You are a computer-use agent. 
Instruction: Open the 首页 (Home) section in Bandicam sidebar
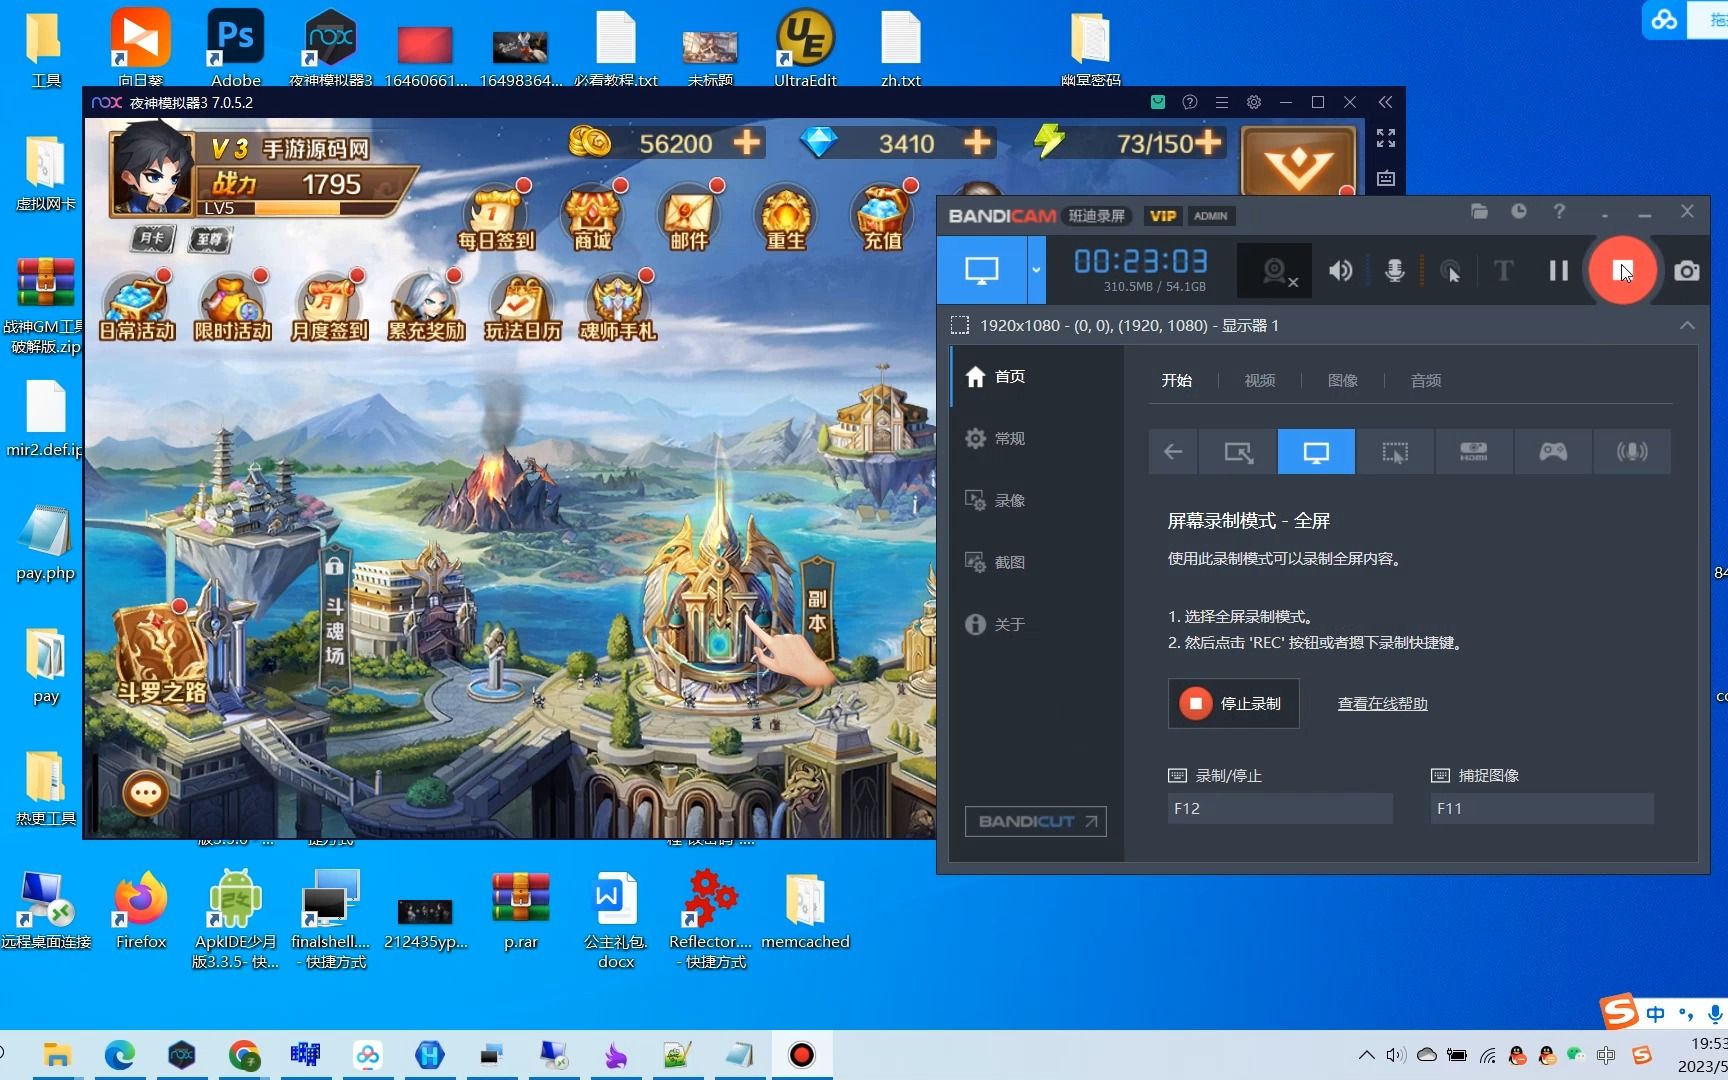coord(1036,376)
